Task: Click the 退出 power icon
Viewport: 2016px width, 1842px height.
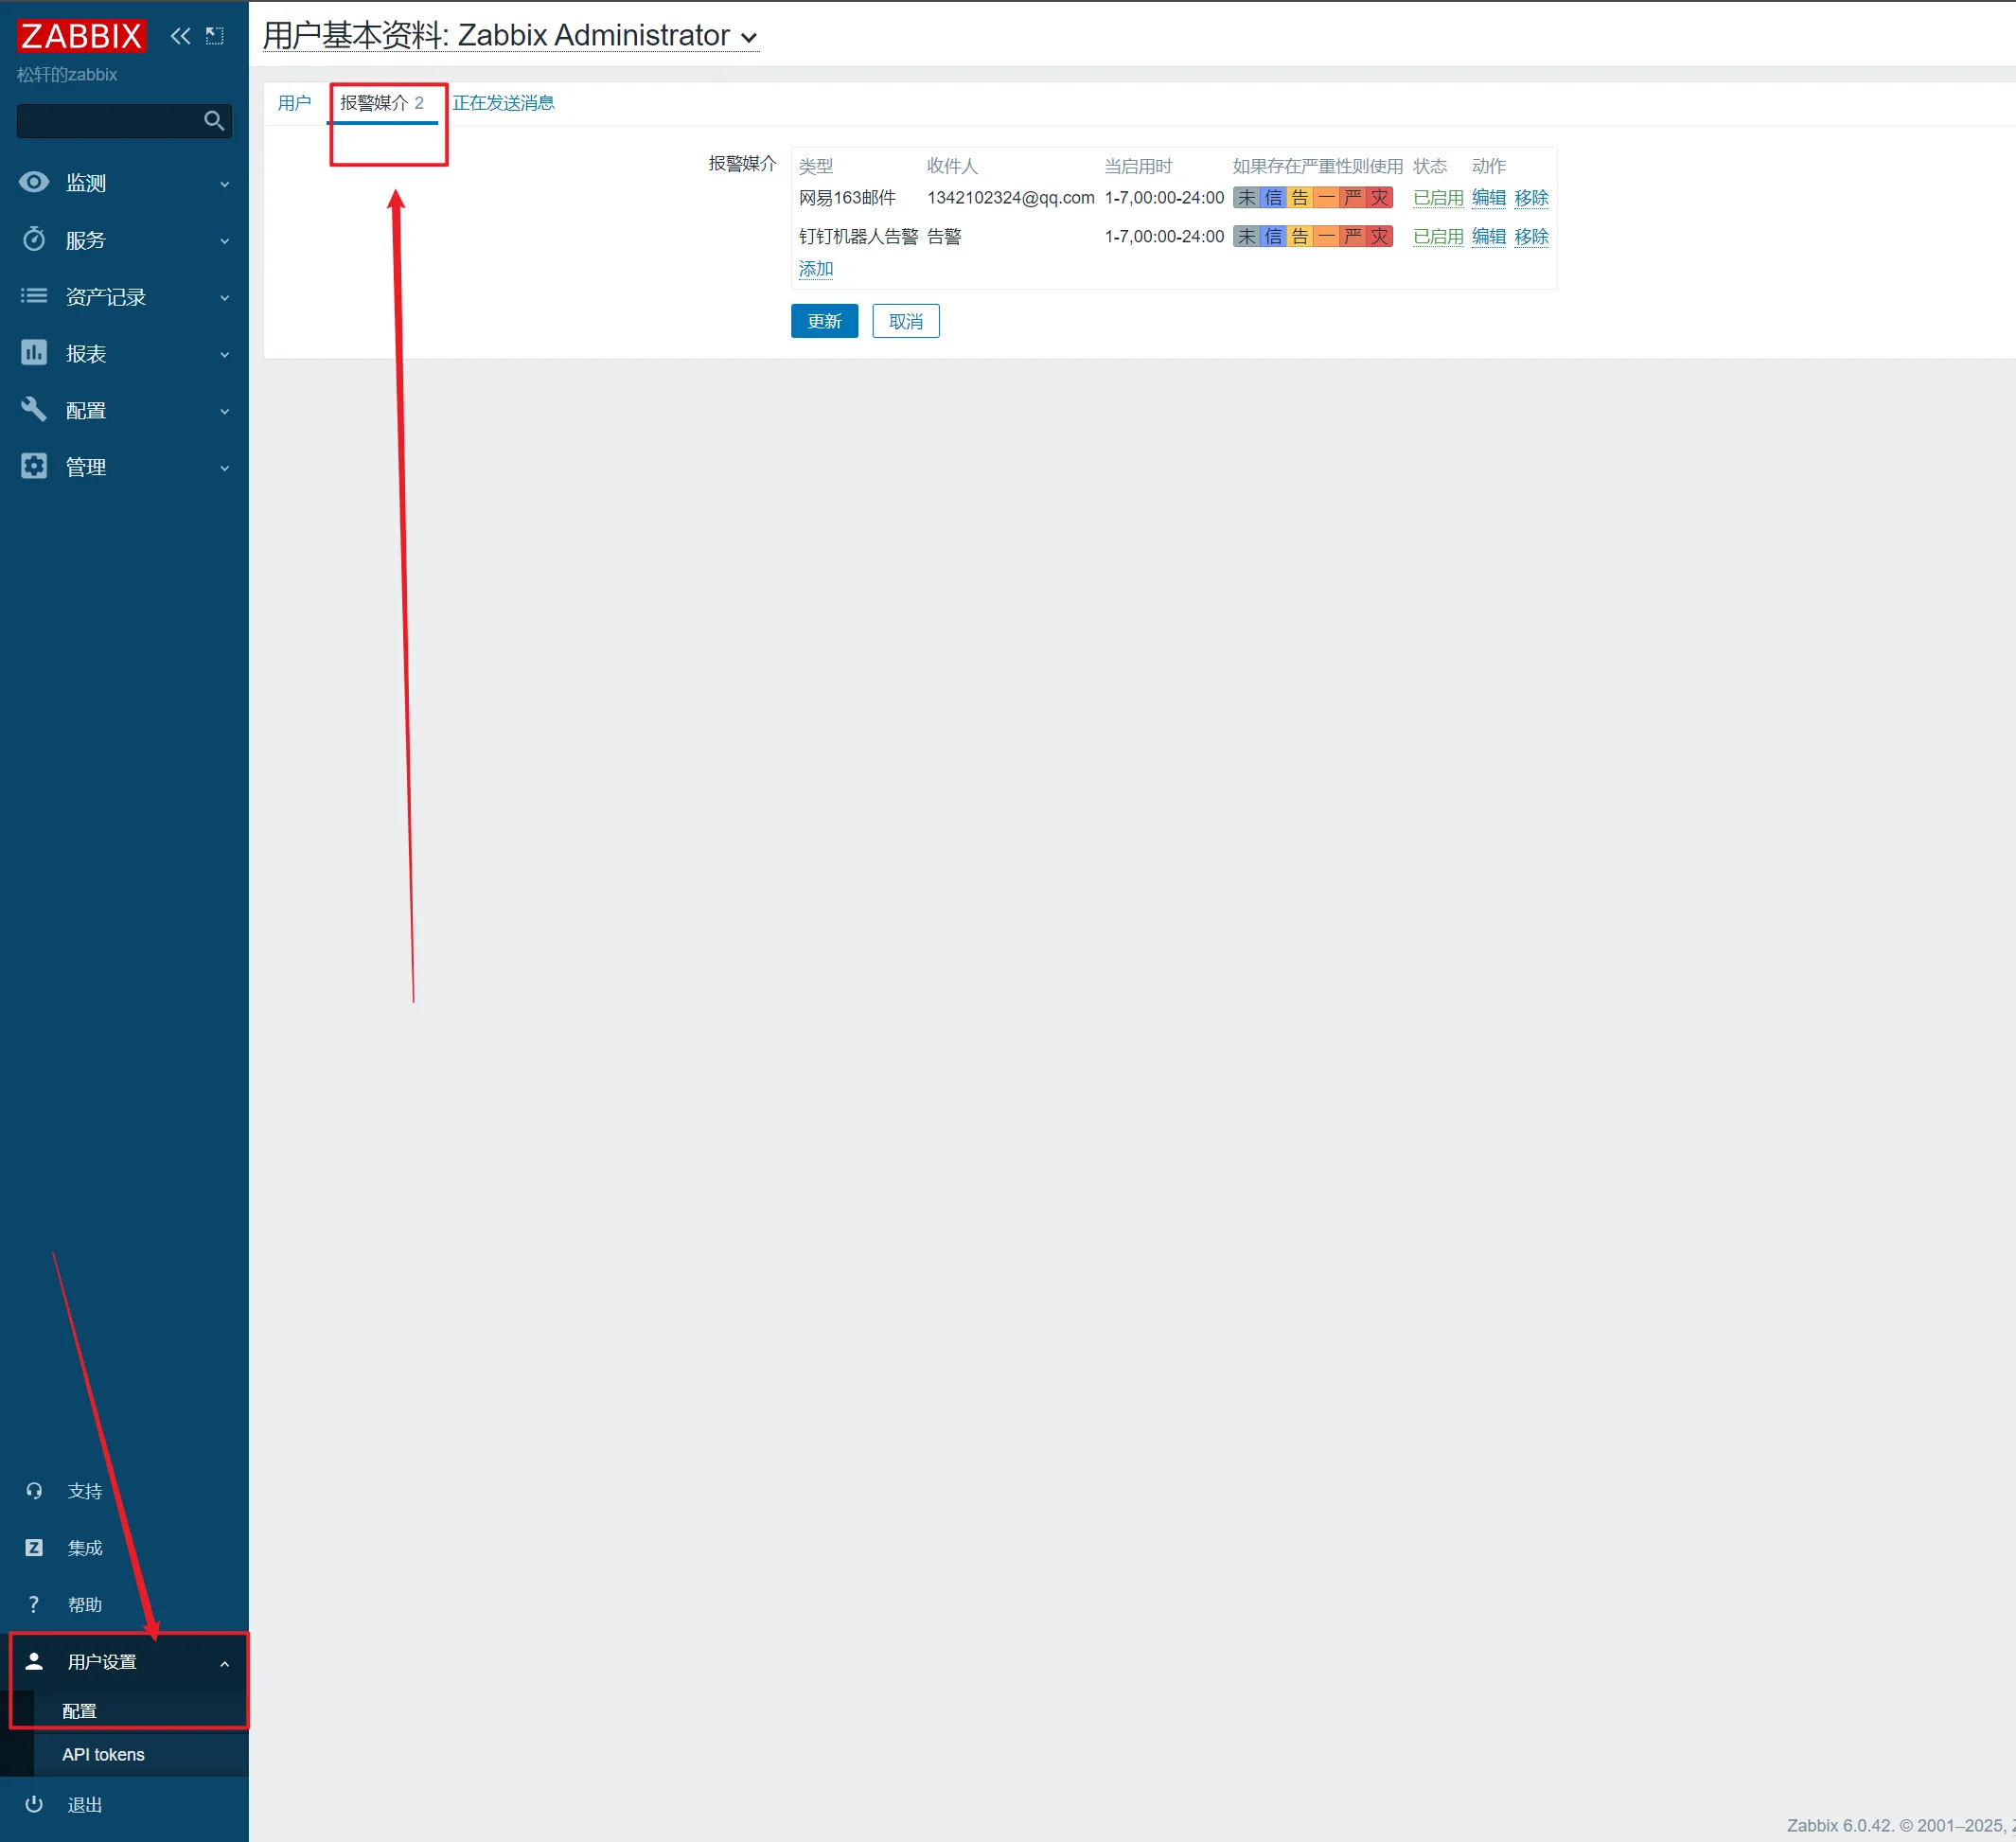Action: pos(34,1804)
